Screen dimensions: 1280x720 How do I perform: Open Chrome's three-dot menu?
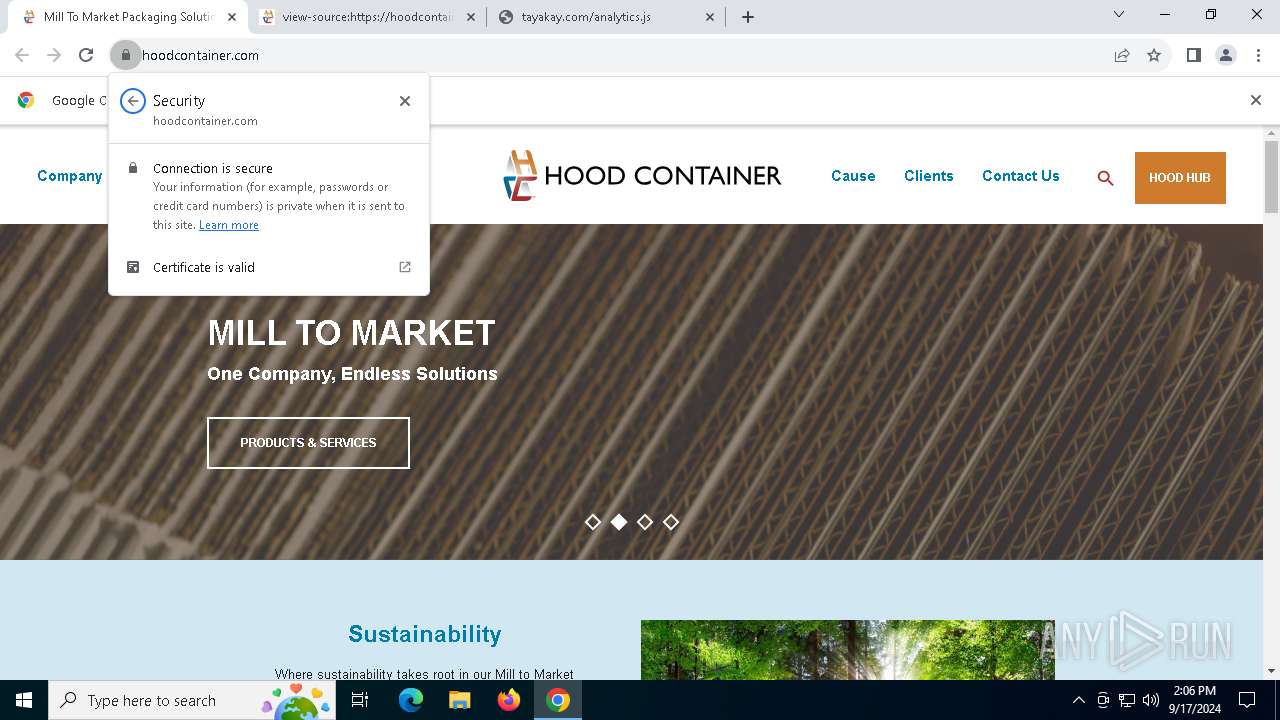pos(1258,55)
